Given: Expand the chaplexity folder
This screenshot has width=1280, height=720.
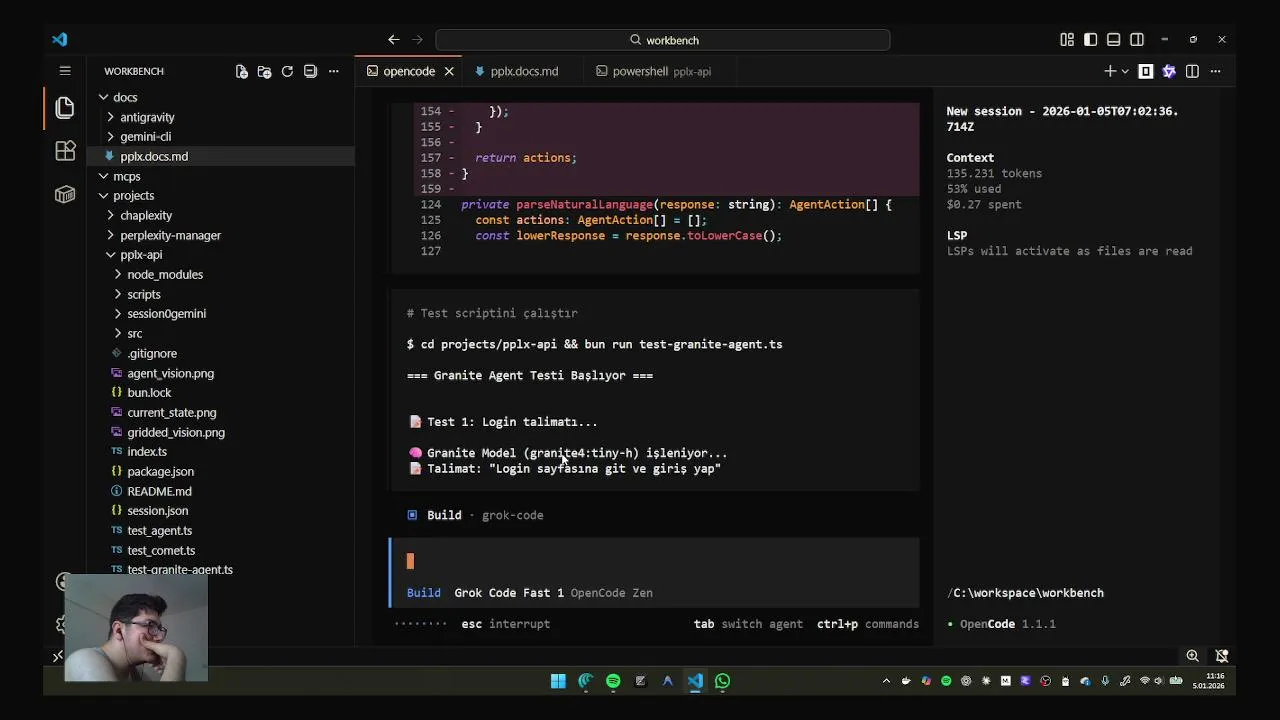Looking at the screenshot, I should pos(220,215).
